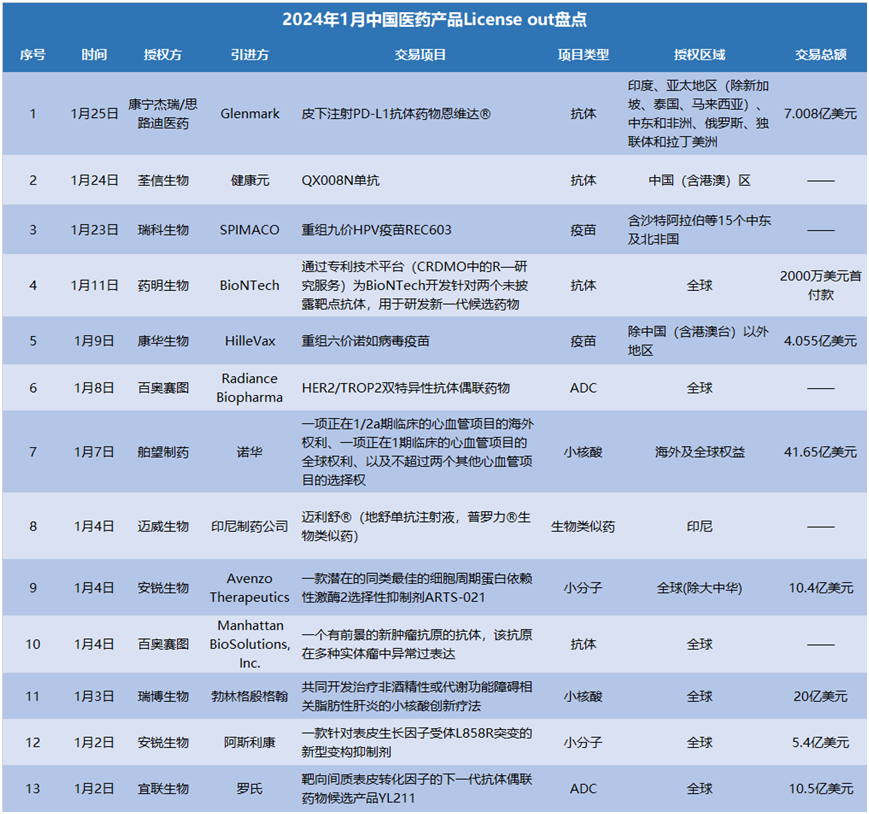Image resolution: width=869 pixels, height=814 pixels.
Task: Select the "Avenzo Therapeutics" cell
Action: click(x=249, y=588)
